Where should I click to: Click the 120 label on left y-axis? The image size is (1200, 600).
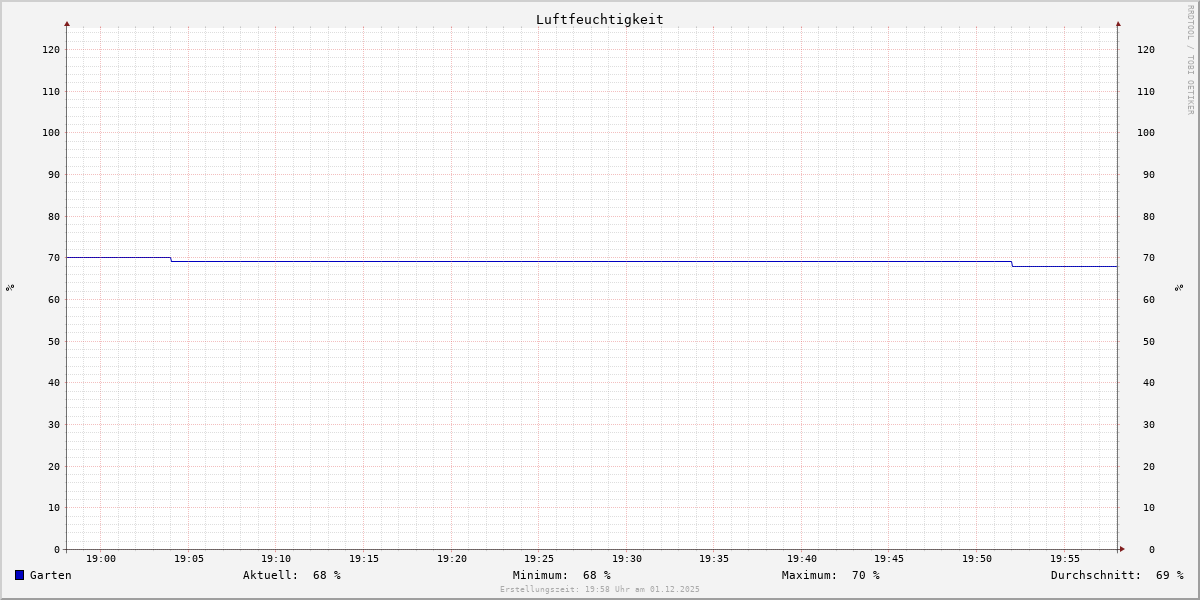coord(51,49)
